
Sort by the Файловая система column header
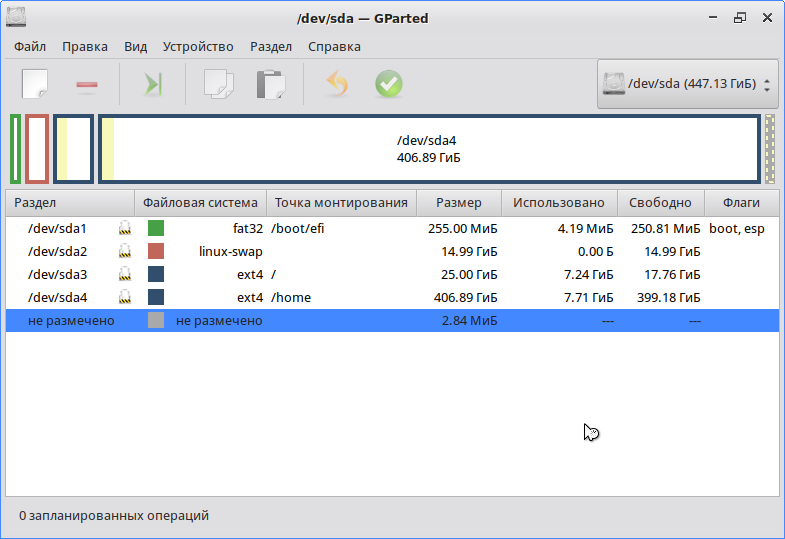[200, 203]
